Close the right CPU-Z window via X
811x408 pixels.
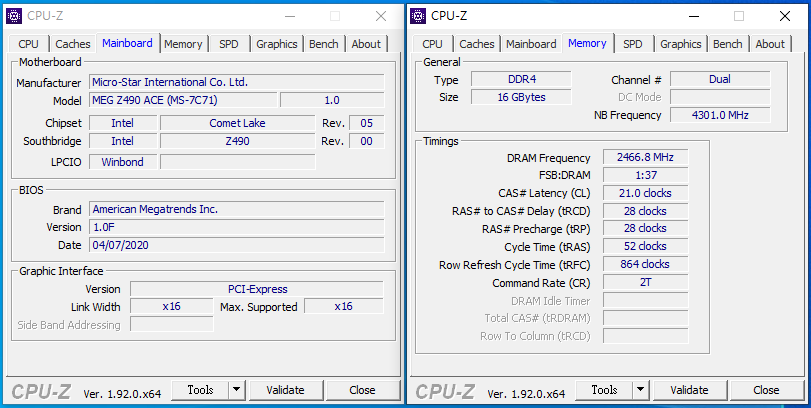[785, 16]
